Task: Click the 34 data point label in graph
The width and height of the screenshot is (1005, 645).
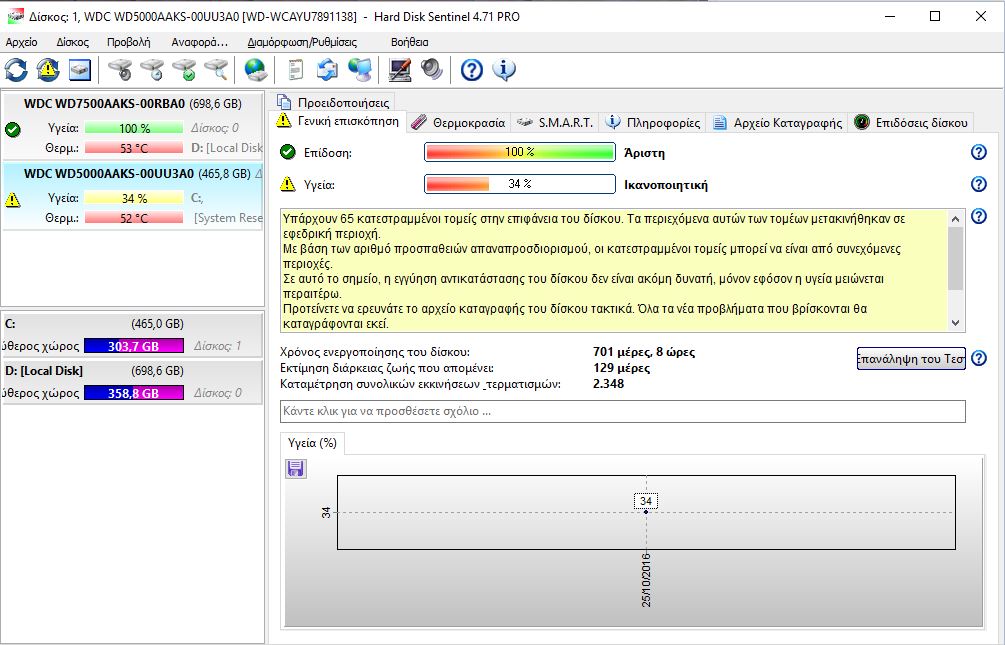Action: point(645,501)
